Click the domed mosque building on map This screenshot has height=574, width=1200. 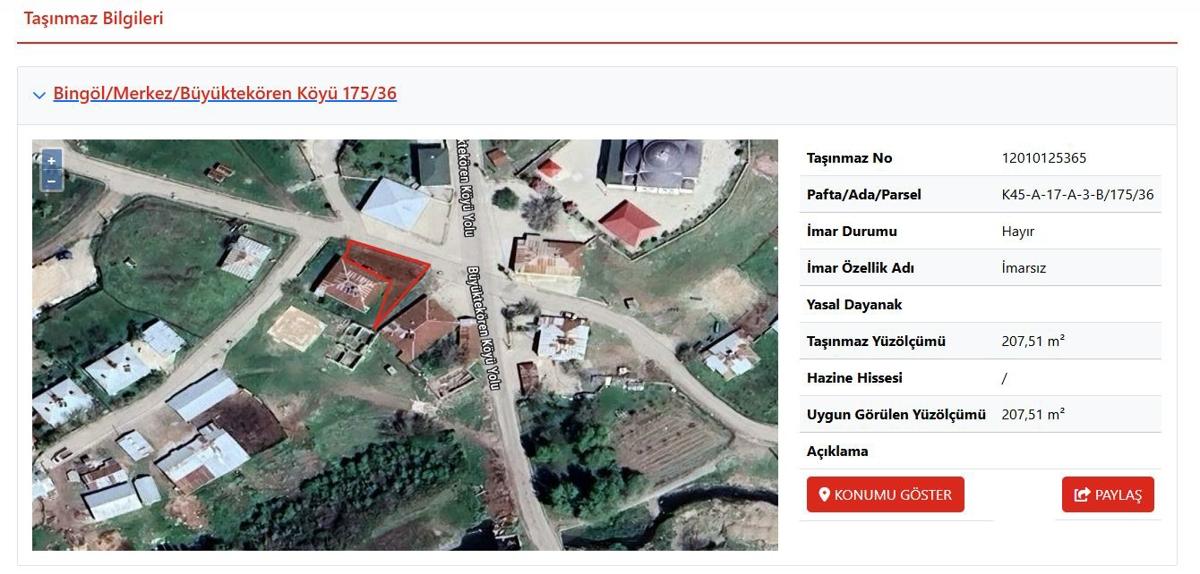point(649,162)
